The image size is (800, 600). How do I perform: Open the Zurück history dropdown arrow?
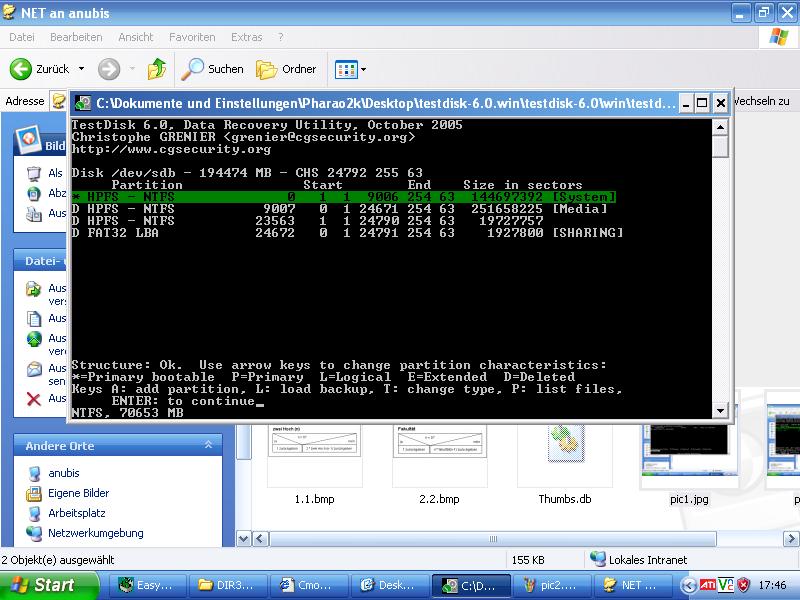[82, 69]
